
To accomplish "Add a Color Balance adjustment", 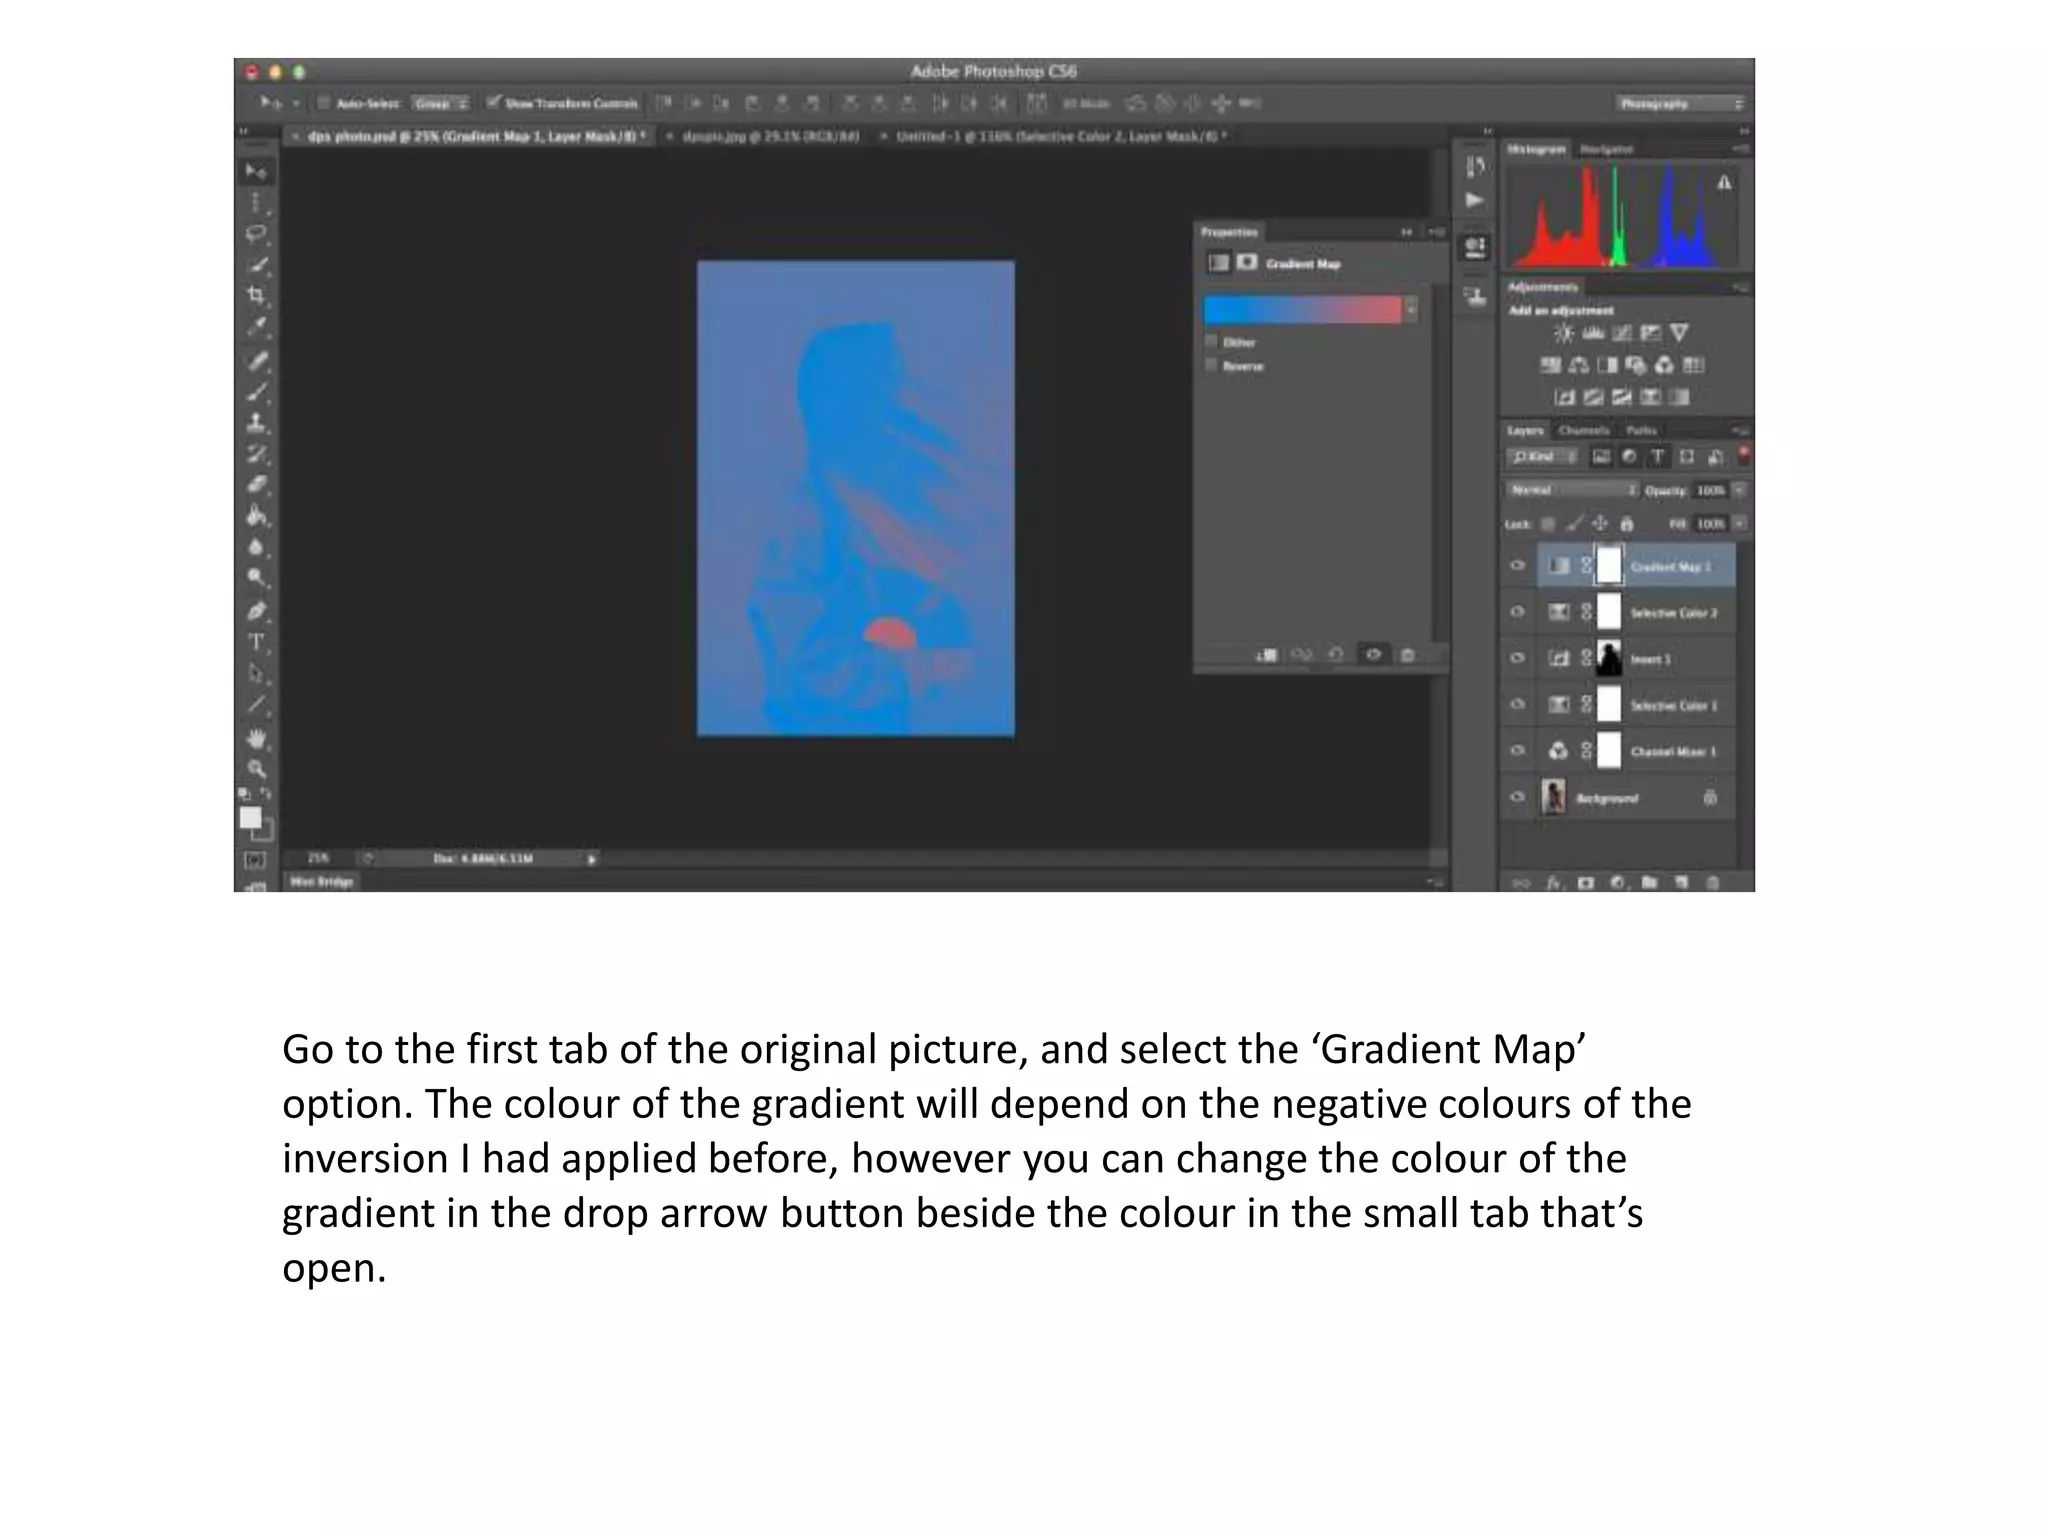I will coord(1579,365).
